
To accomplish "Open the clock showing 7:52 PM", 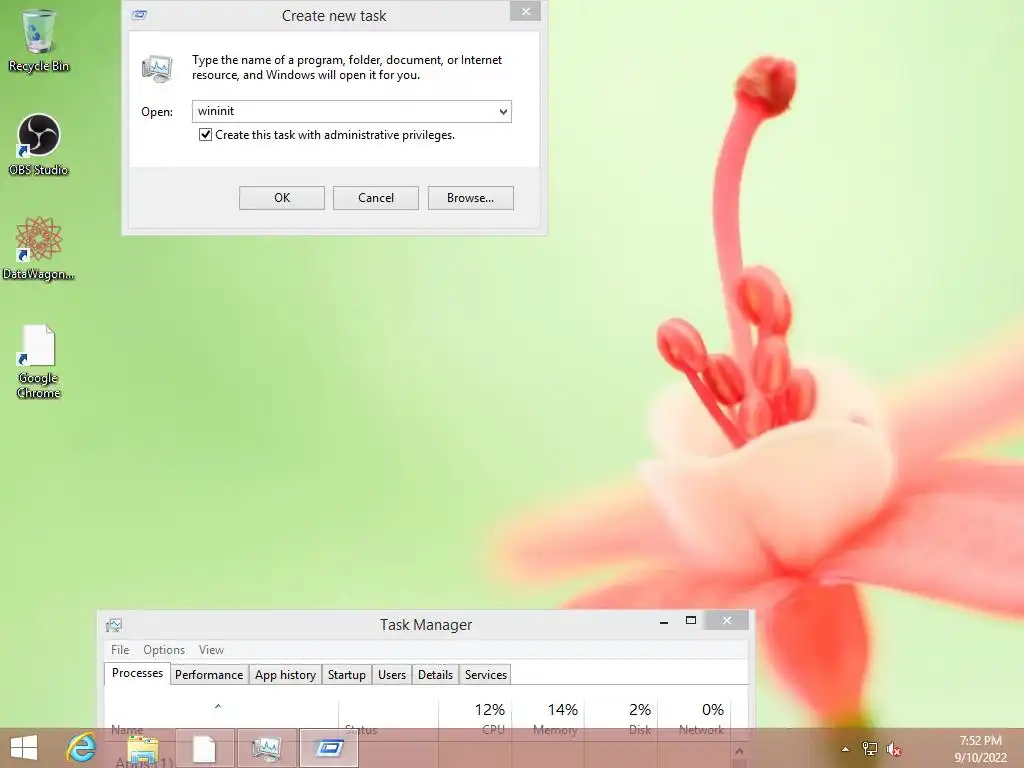I will pyautogui.click(x=980, y=749).
